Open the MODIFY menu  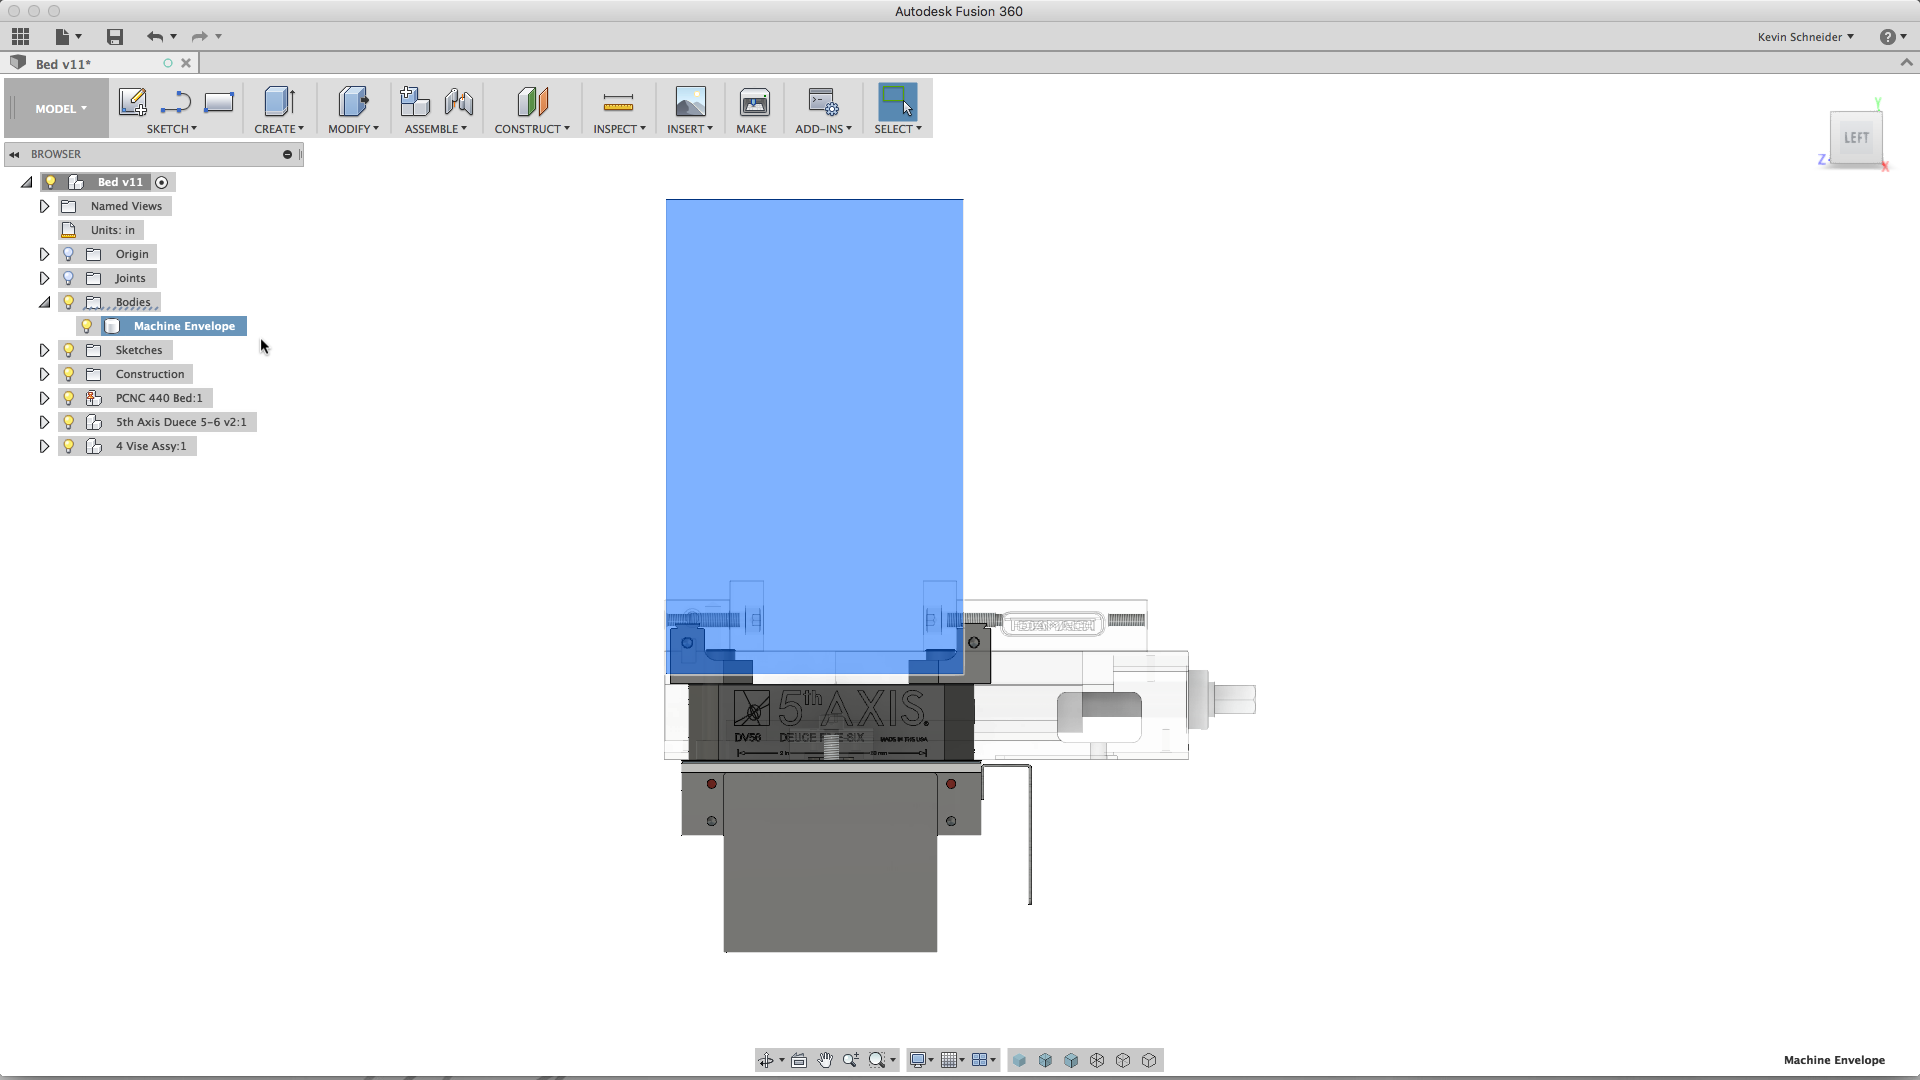click(x=353, y=129)
